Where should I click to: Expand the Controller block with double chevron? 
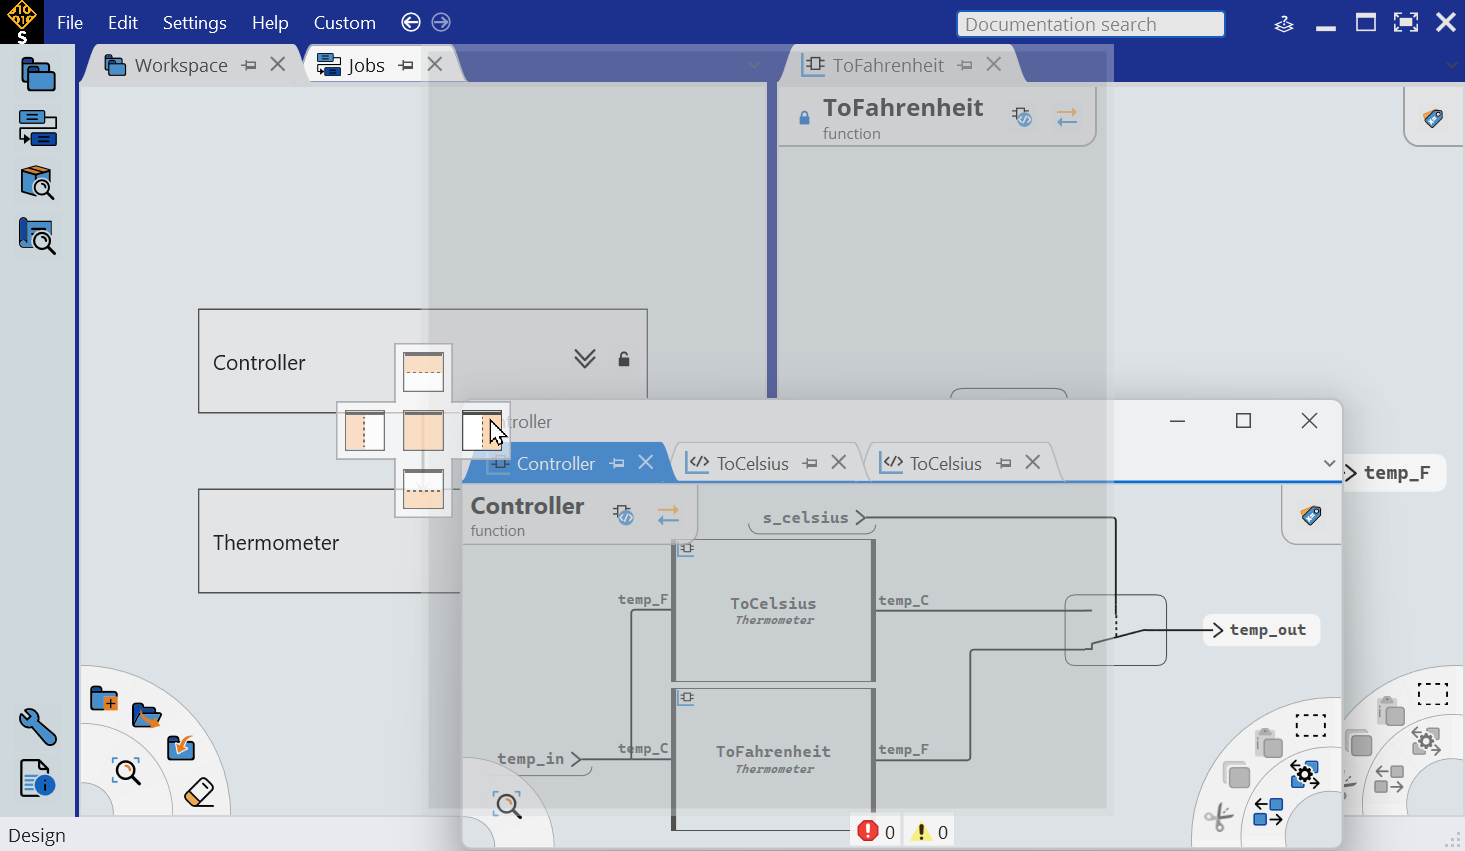[585, 359]
